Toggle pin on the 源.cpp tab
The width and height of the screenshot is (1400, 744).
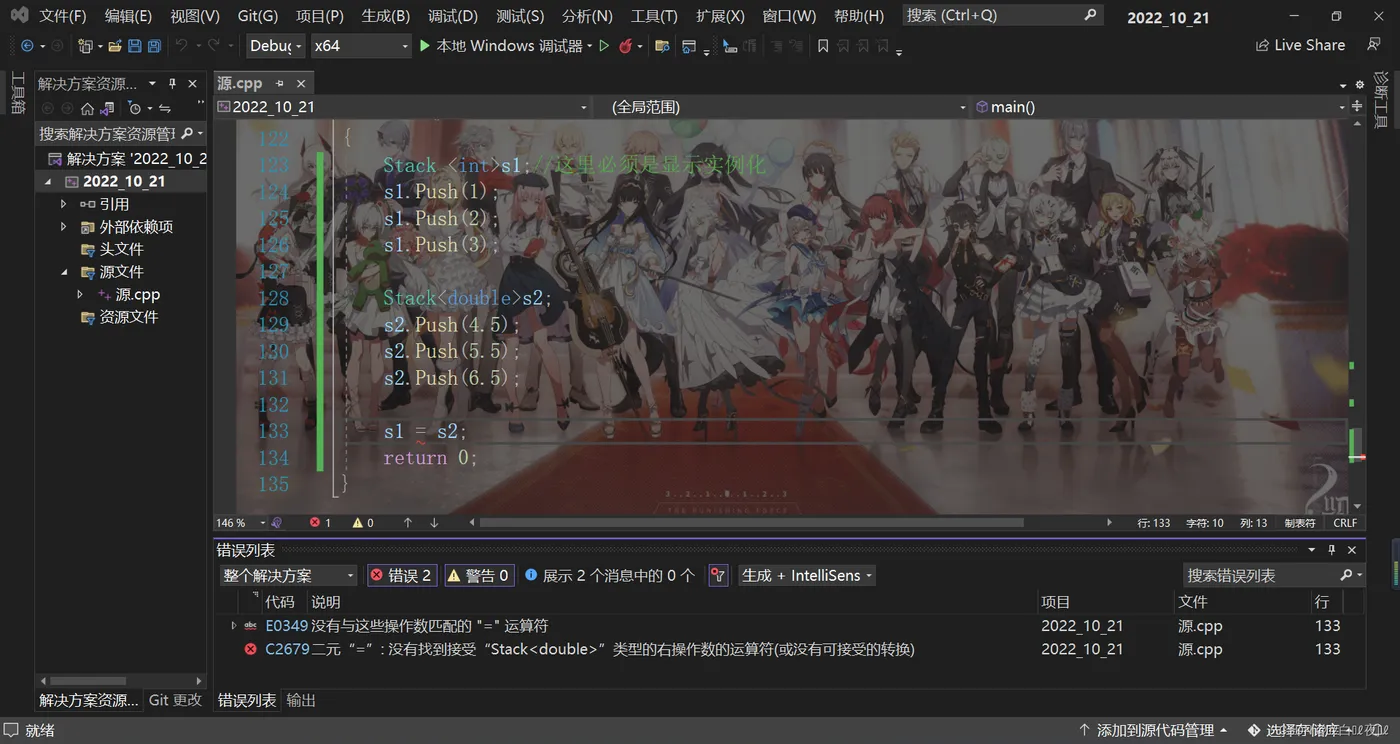pyautogui.click(x=280, y=84)
